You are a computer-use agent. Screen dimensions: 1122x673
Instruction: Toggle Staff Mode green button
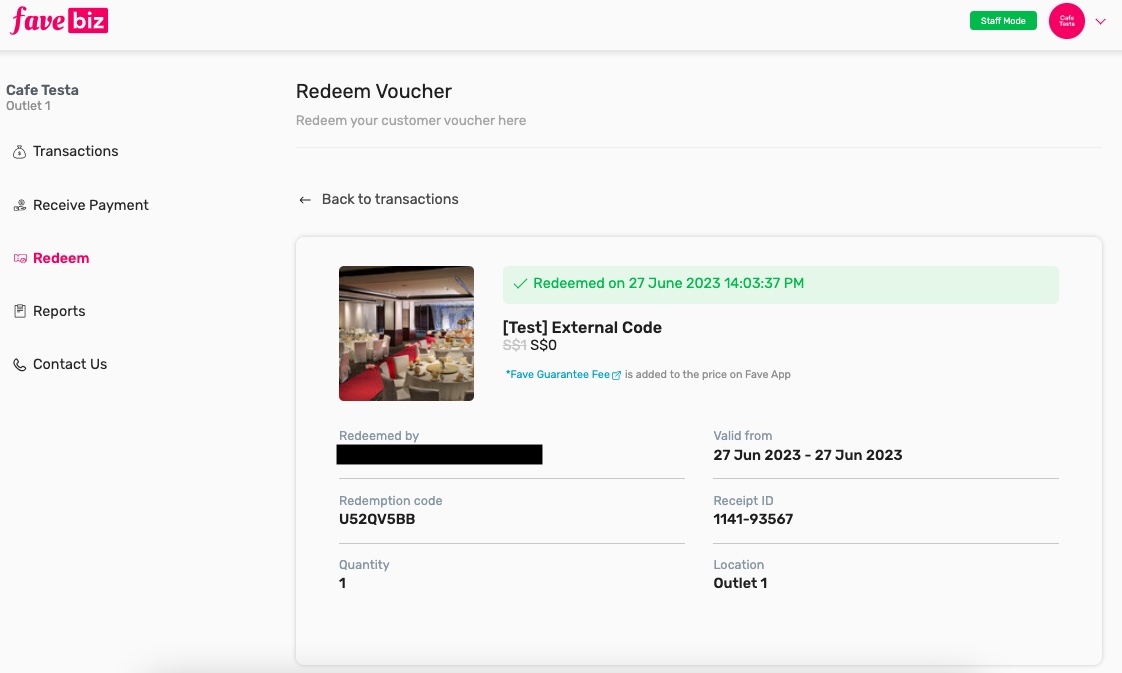(x=1003, y=21)
